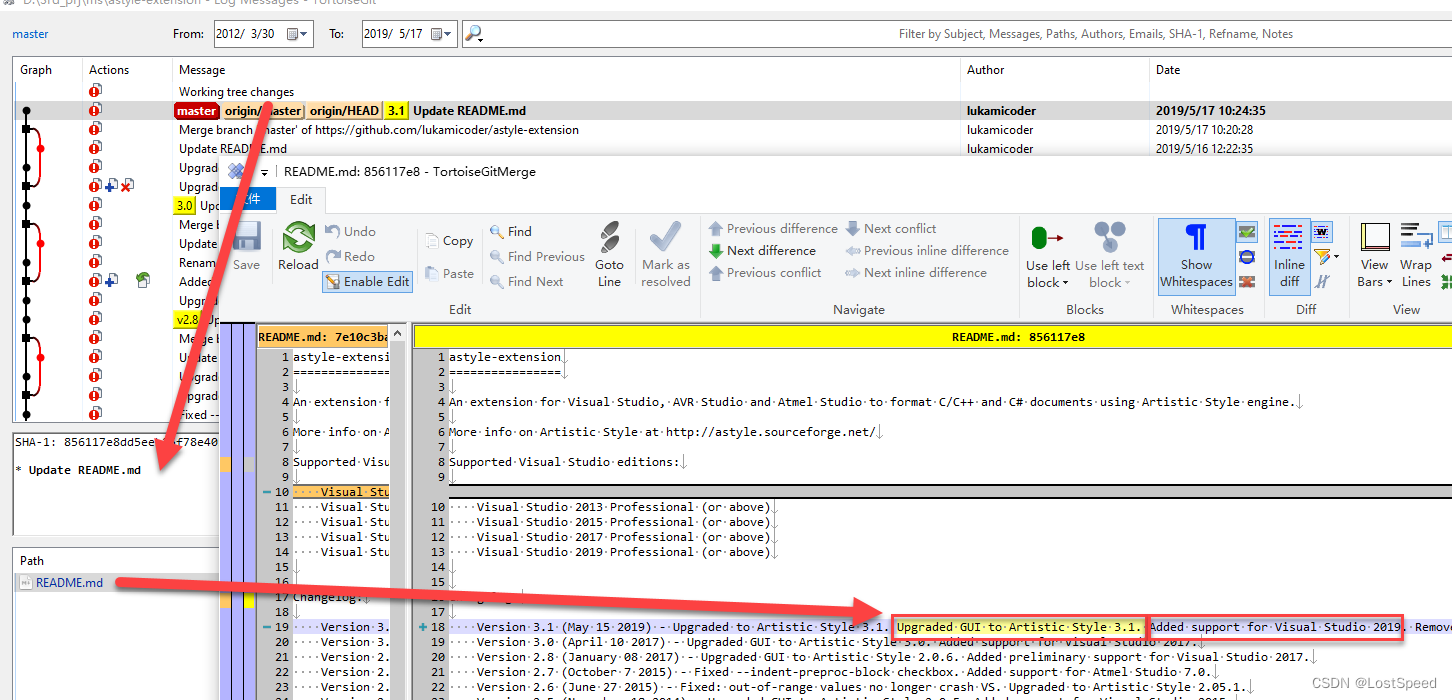This screenshot has width=1452, height=700.
Task: Copy selection using ribbon Copy
Action: (449, 241)
